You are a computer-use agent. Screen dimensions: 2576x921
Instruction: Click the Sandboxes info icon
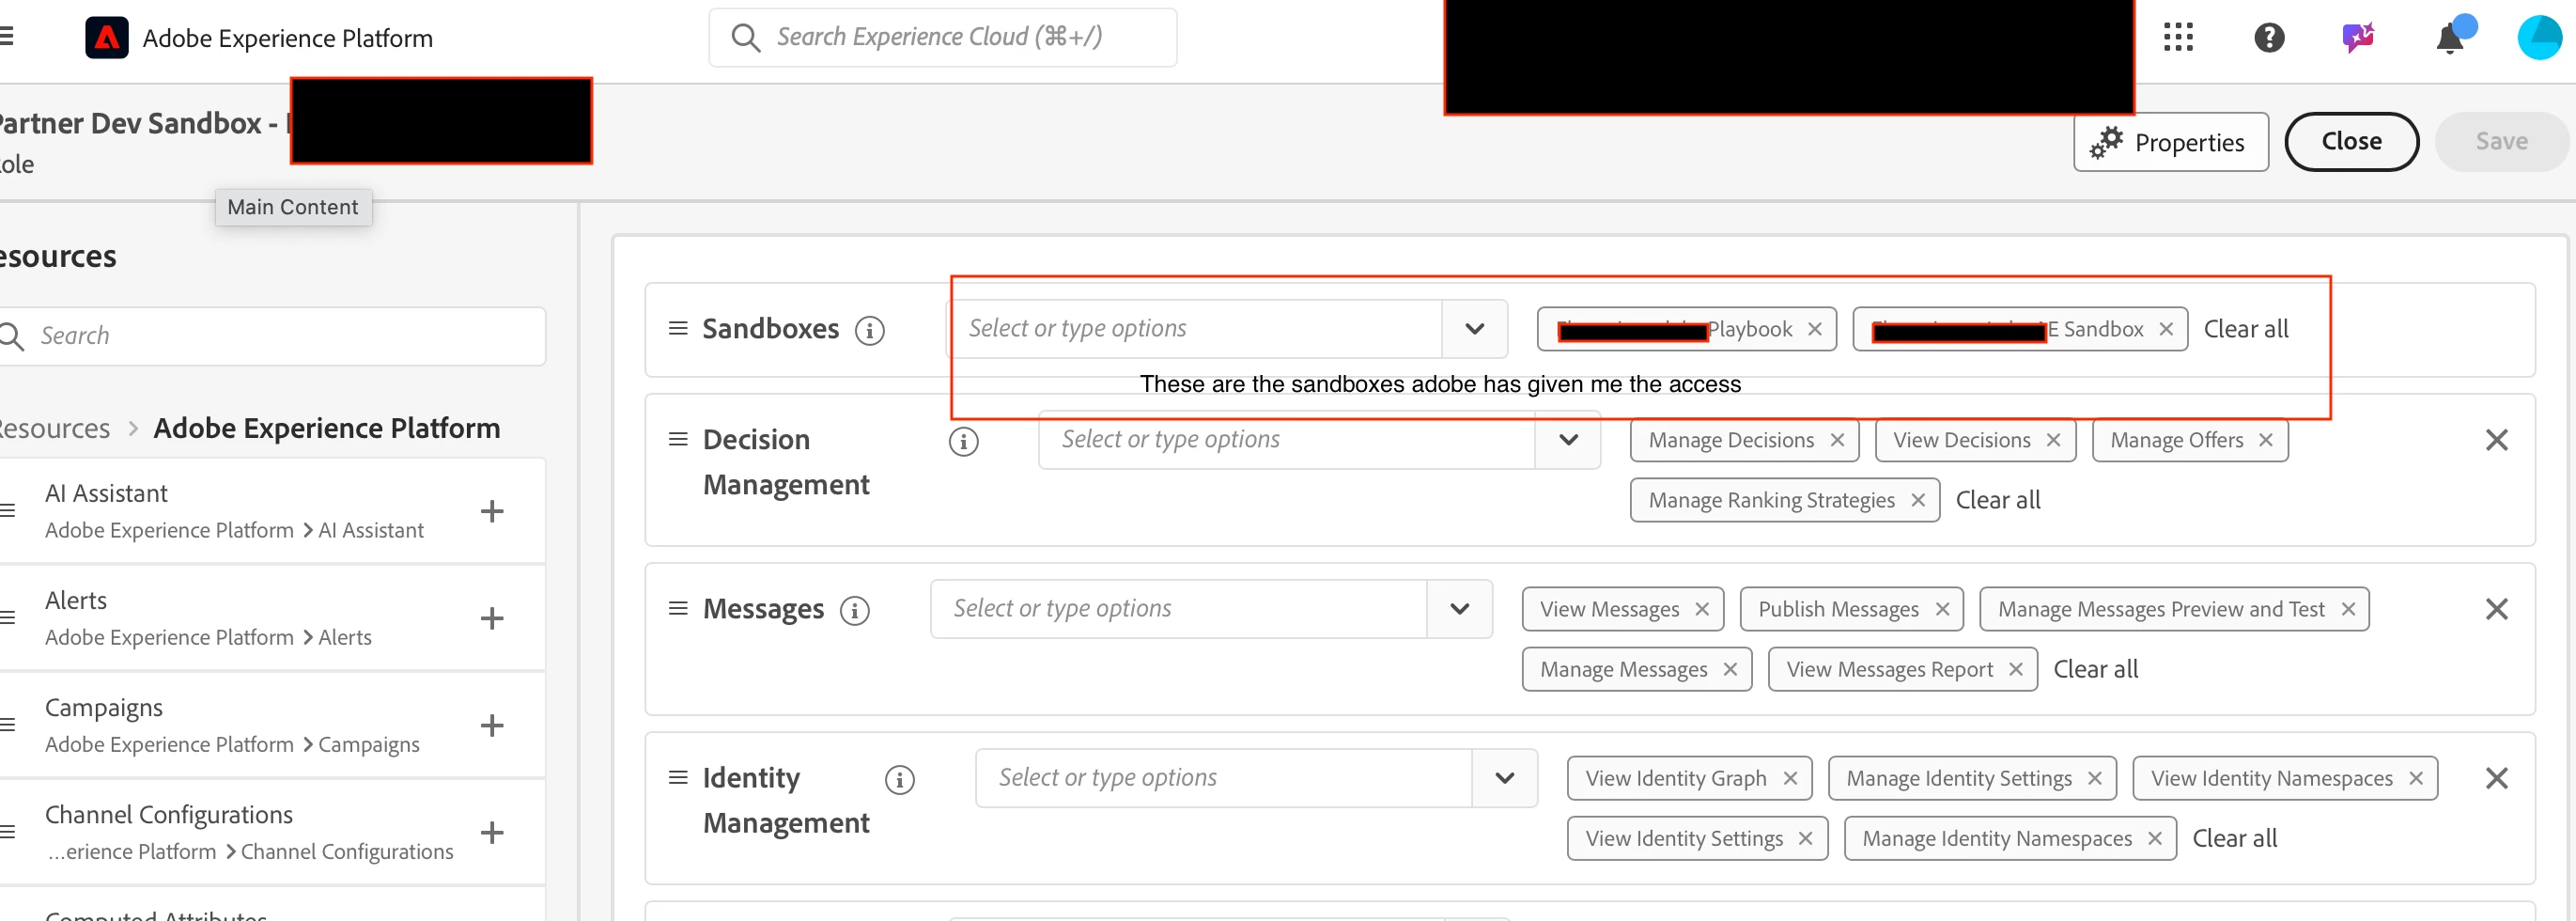click(x=869, y=330)
